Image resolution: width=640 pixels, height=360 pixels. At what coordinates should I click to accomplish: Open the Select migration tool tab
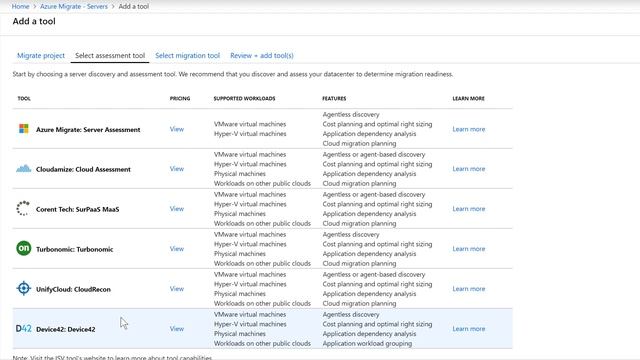187,56
